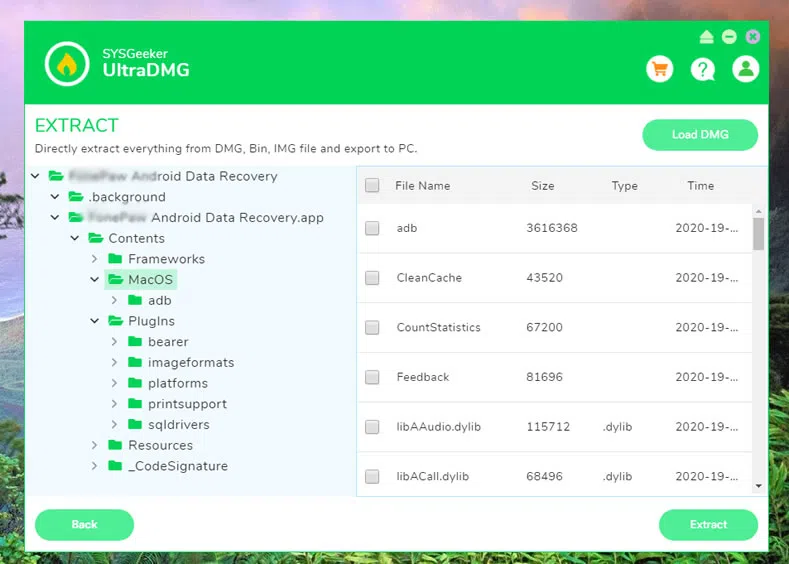The image size is (789, 564).
Task: Click the eject-style icon in title bar
Action: 707,37
